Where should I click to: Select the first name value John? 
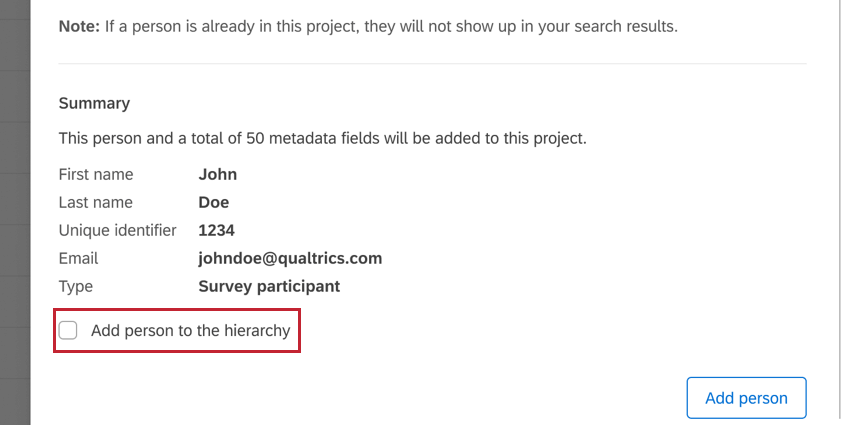(x=218, y=174)
